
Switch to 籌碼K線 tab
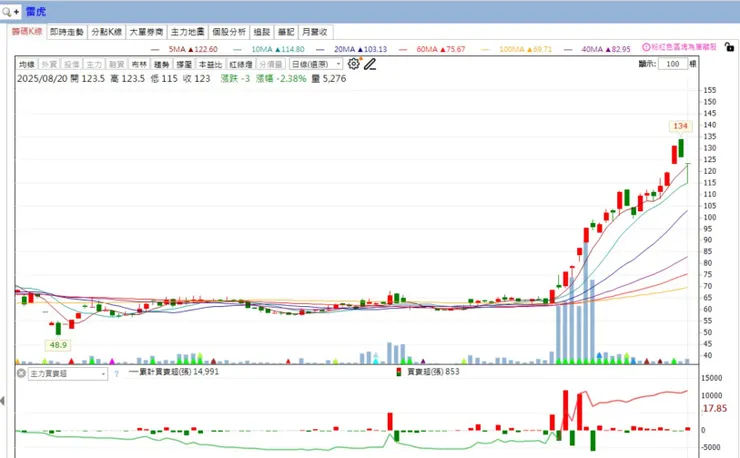(x=27, y=32)
